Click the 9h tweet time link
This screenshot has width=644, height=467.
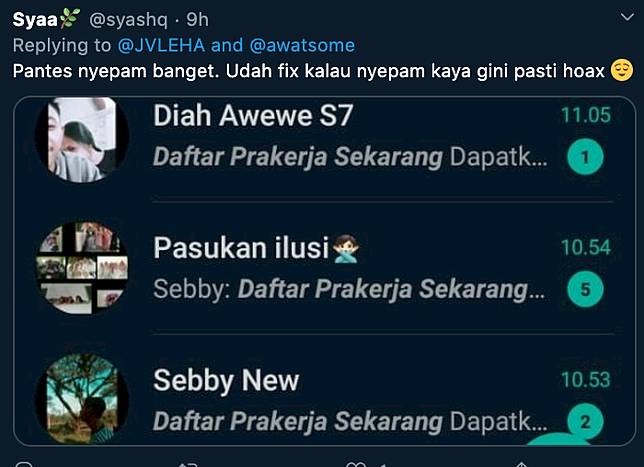198,20
